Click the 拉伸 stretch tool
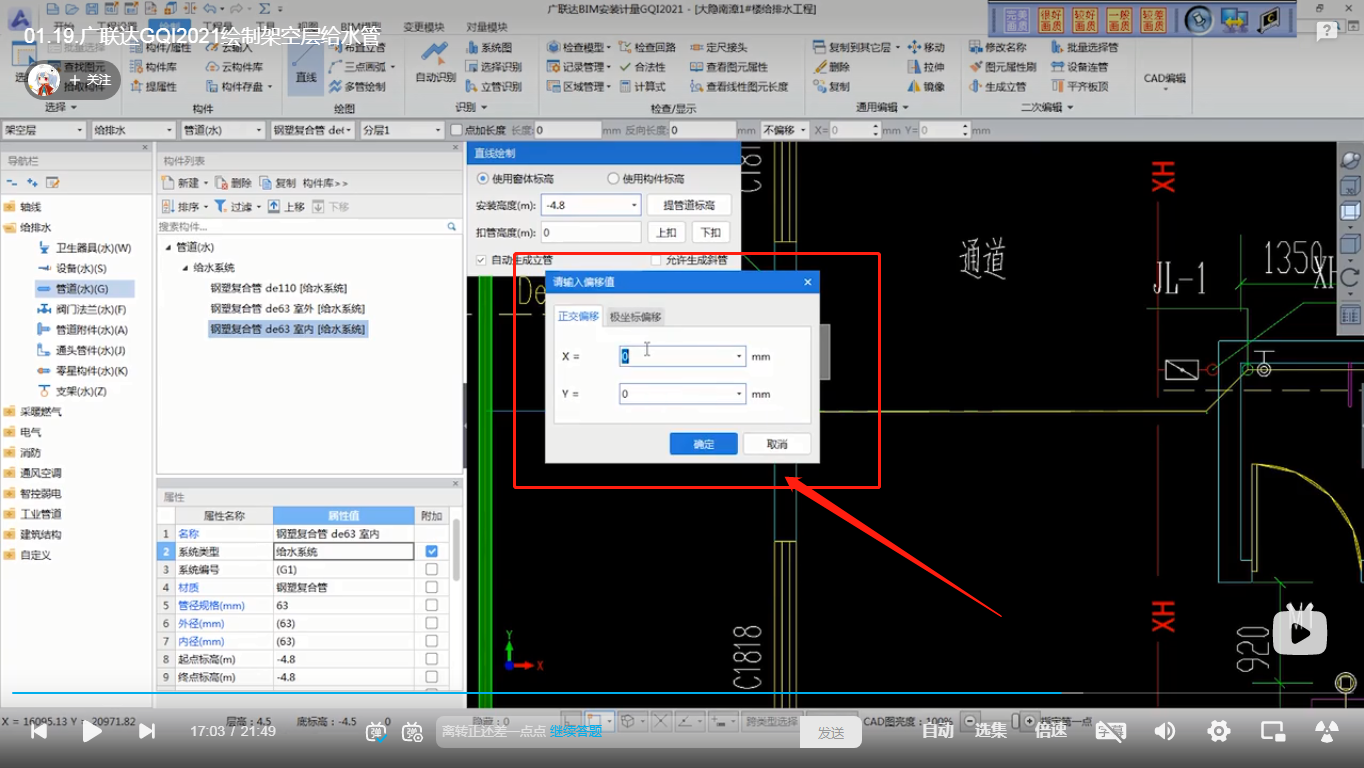 [926, 67]
